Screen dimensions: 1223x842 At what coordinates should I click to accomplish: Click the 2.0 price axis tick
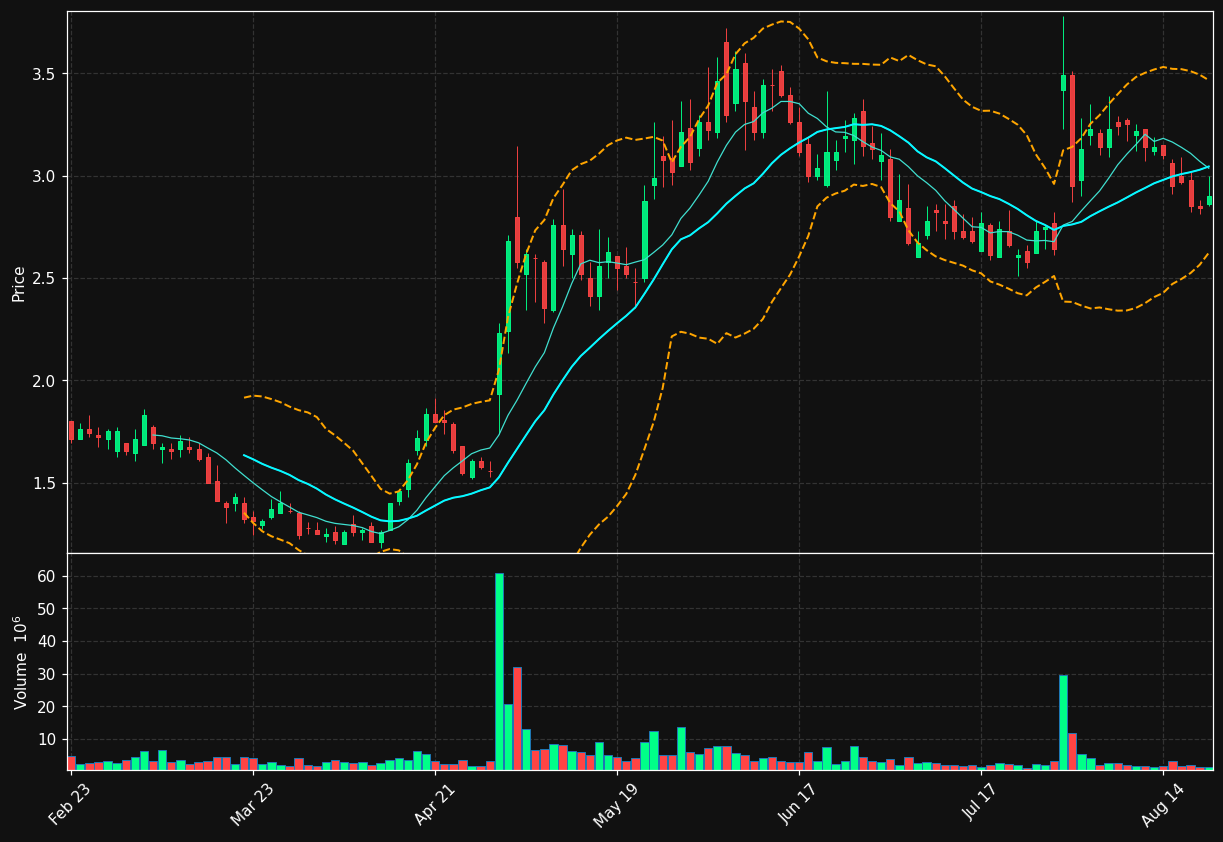click(46, 381)
